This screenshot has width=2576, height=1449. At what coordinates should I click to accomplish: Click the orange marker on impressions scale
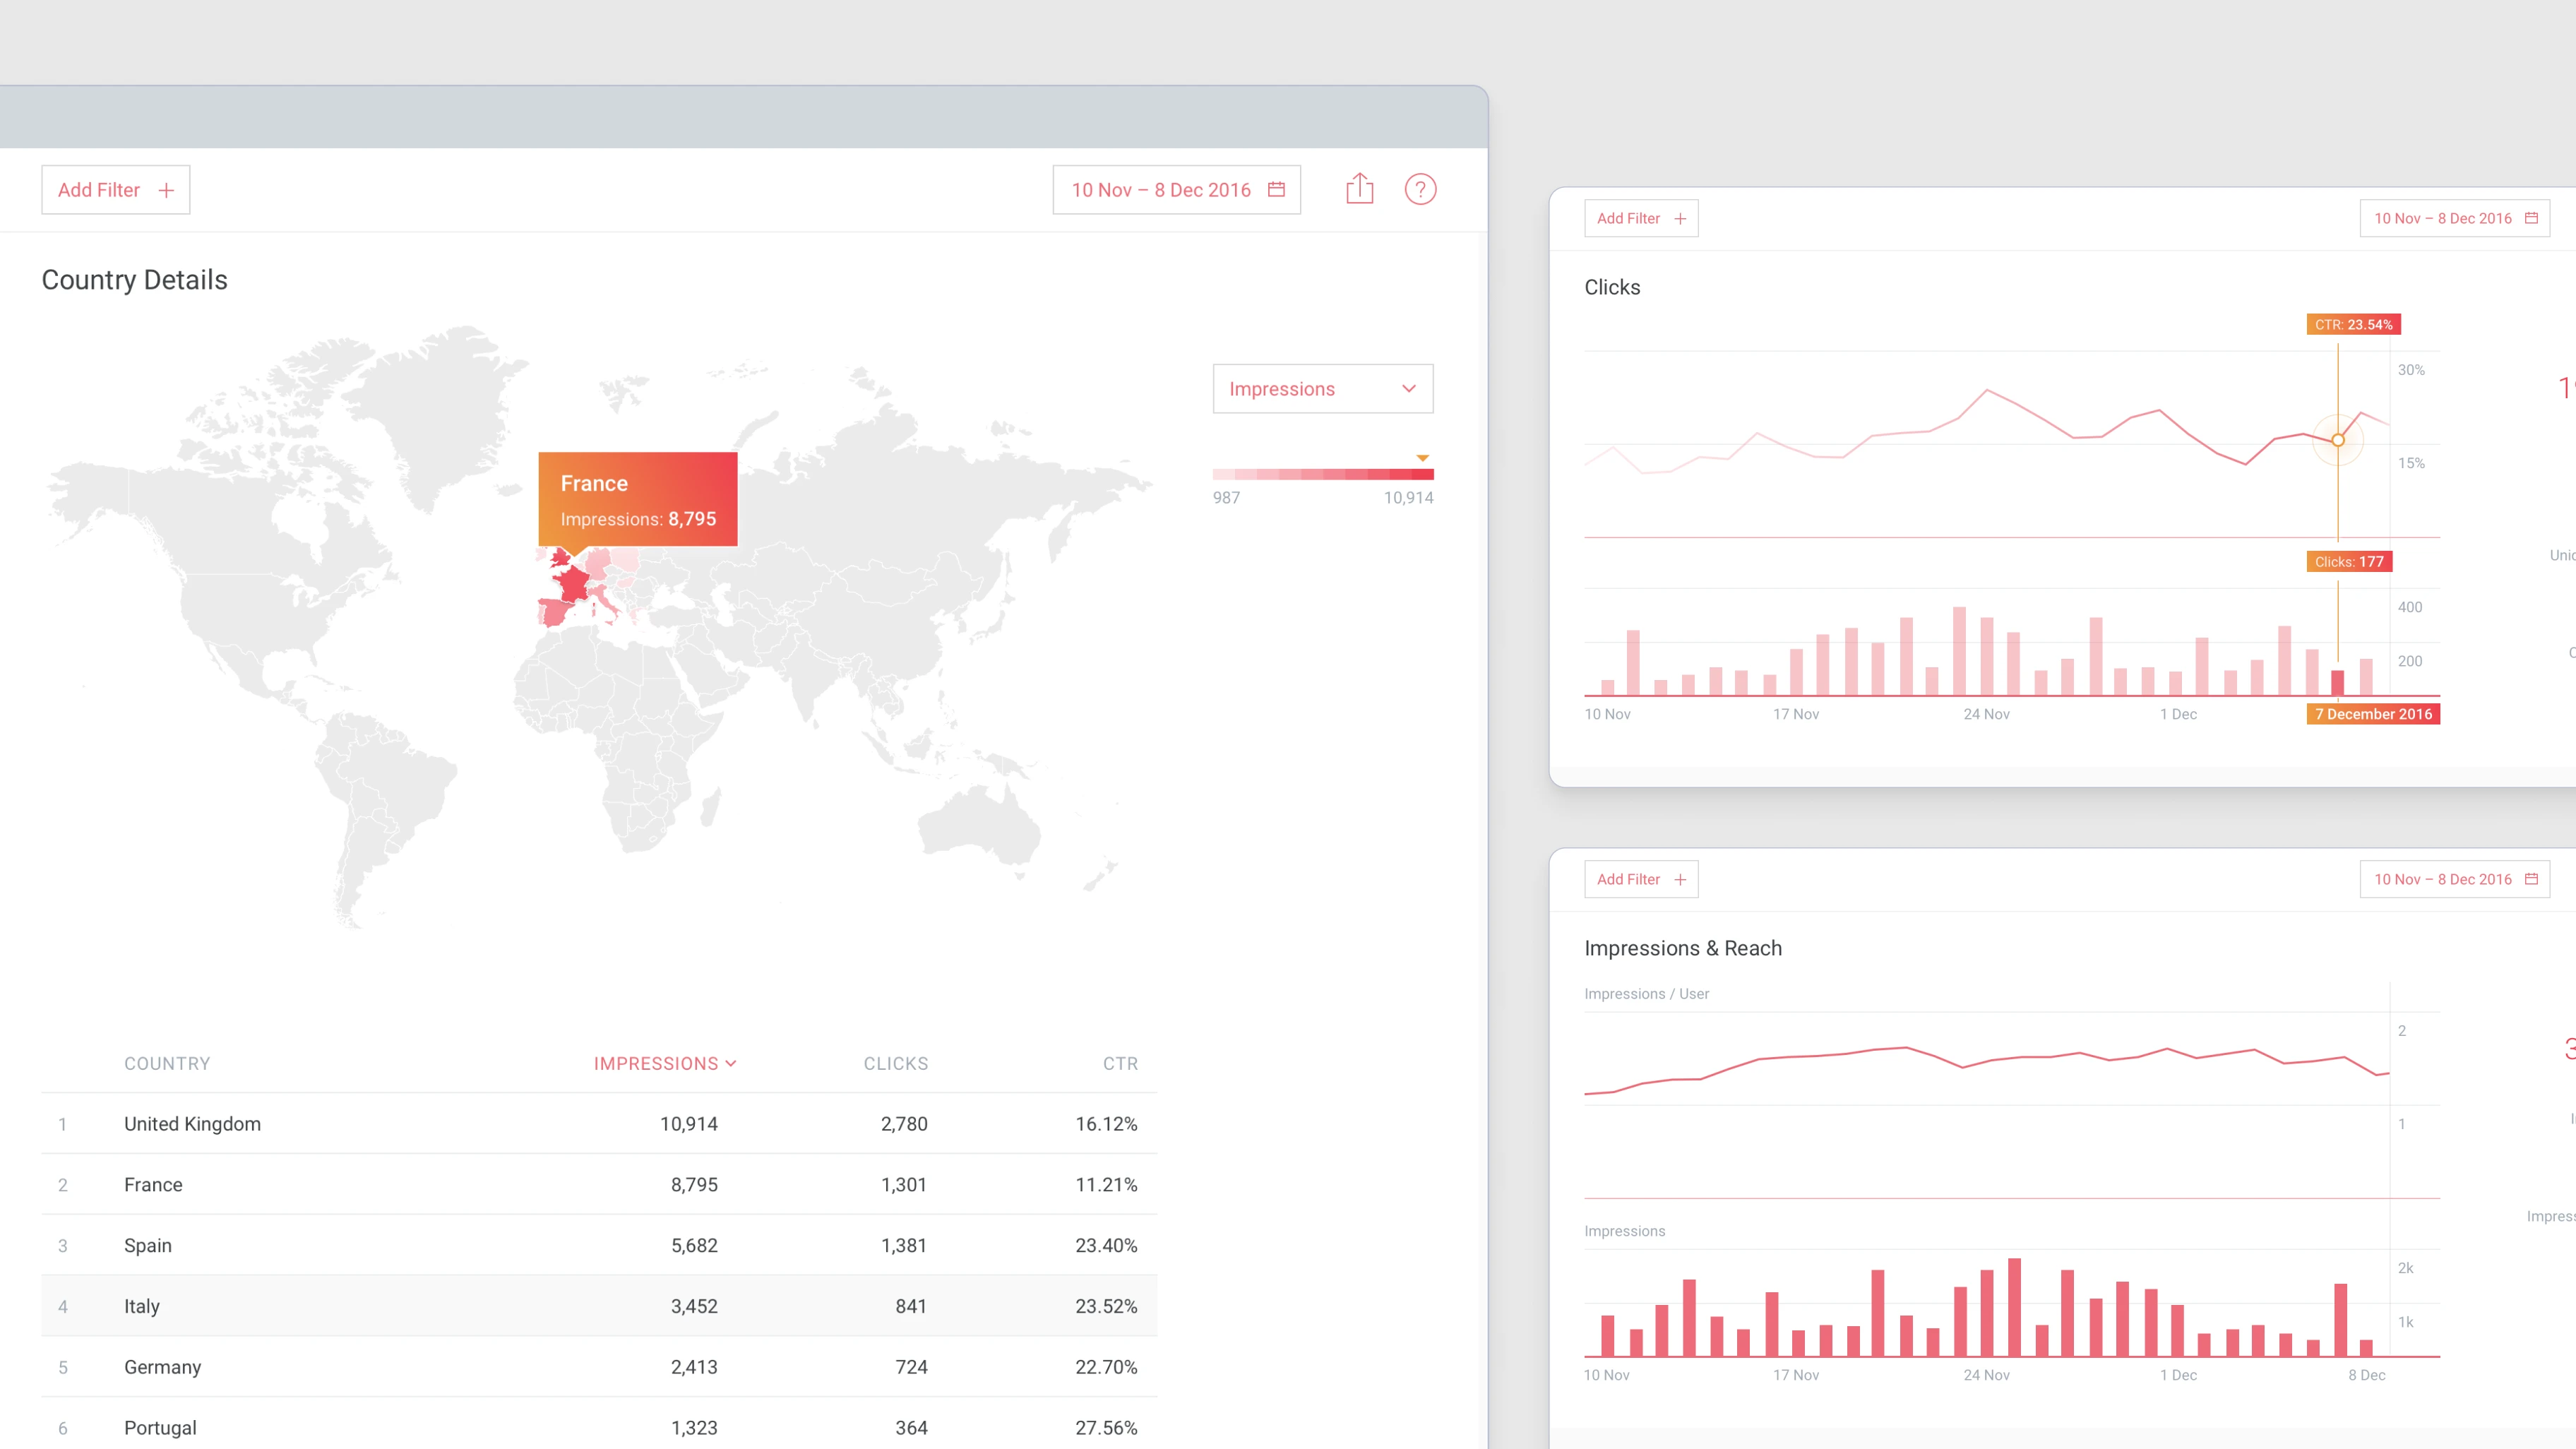click(1422, 458)
